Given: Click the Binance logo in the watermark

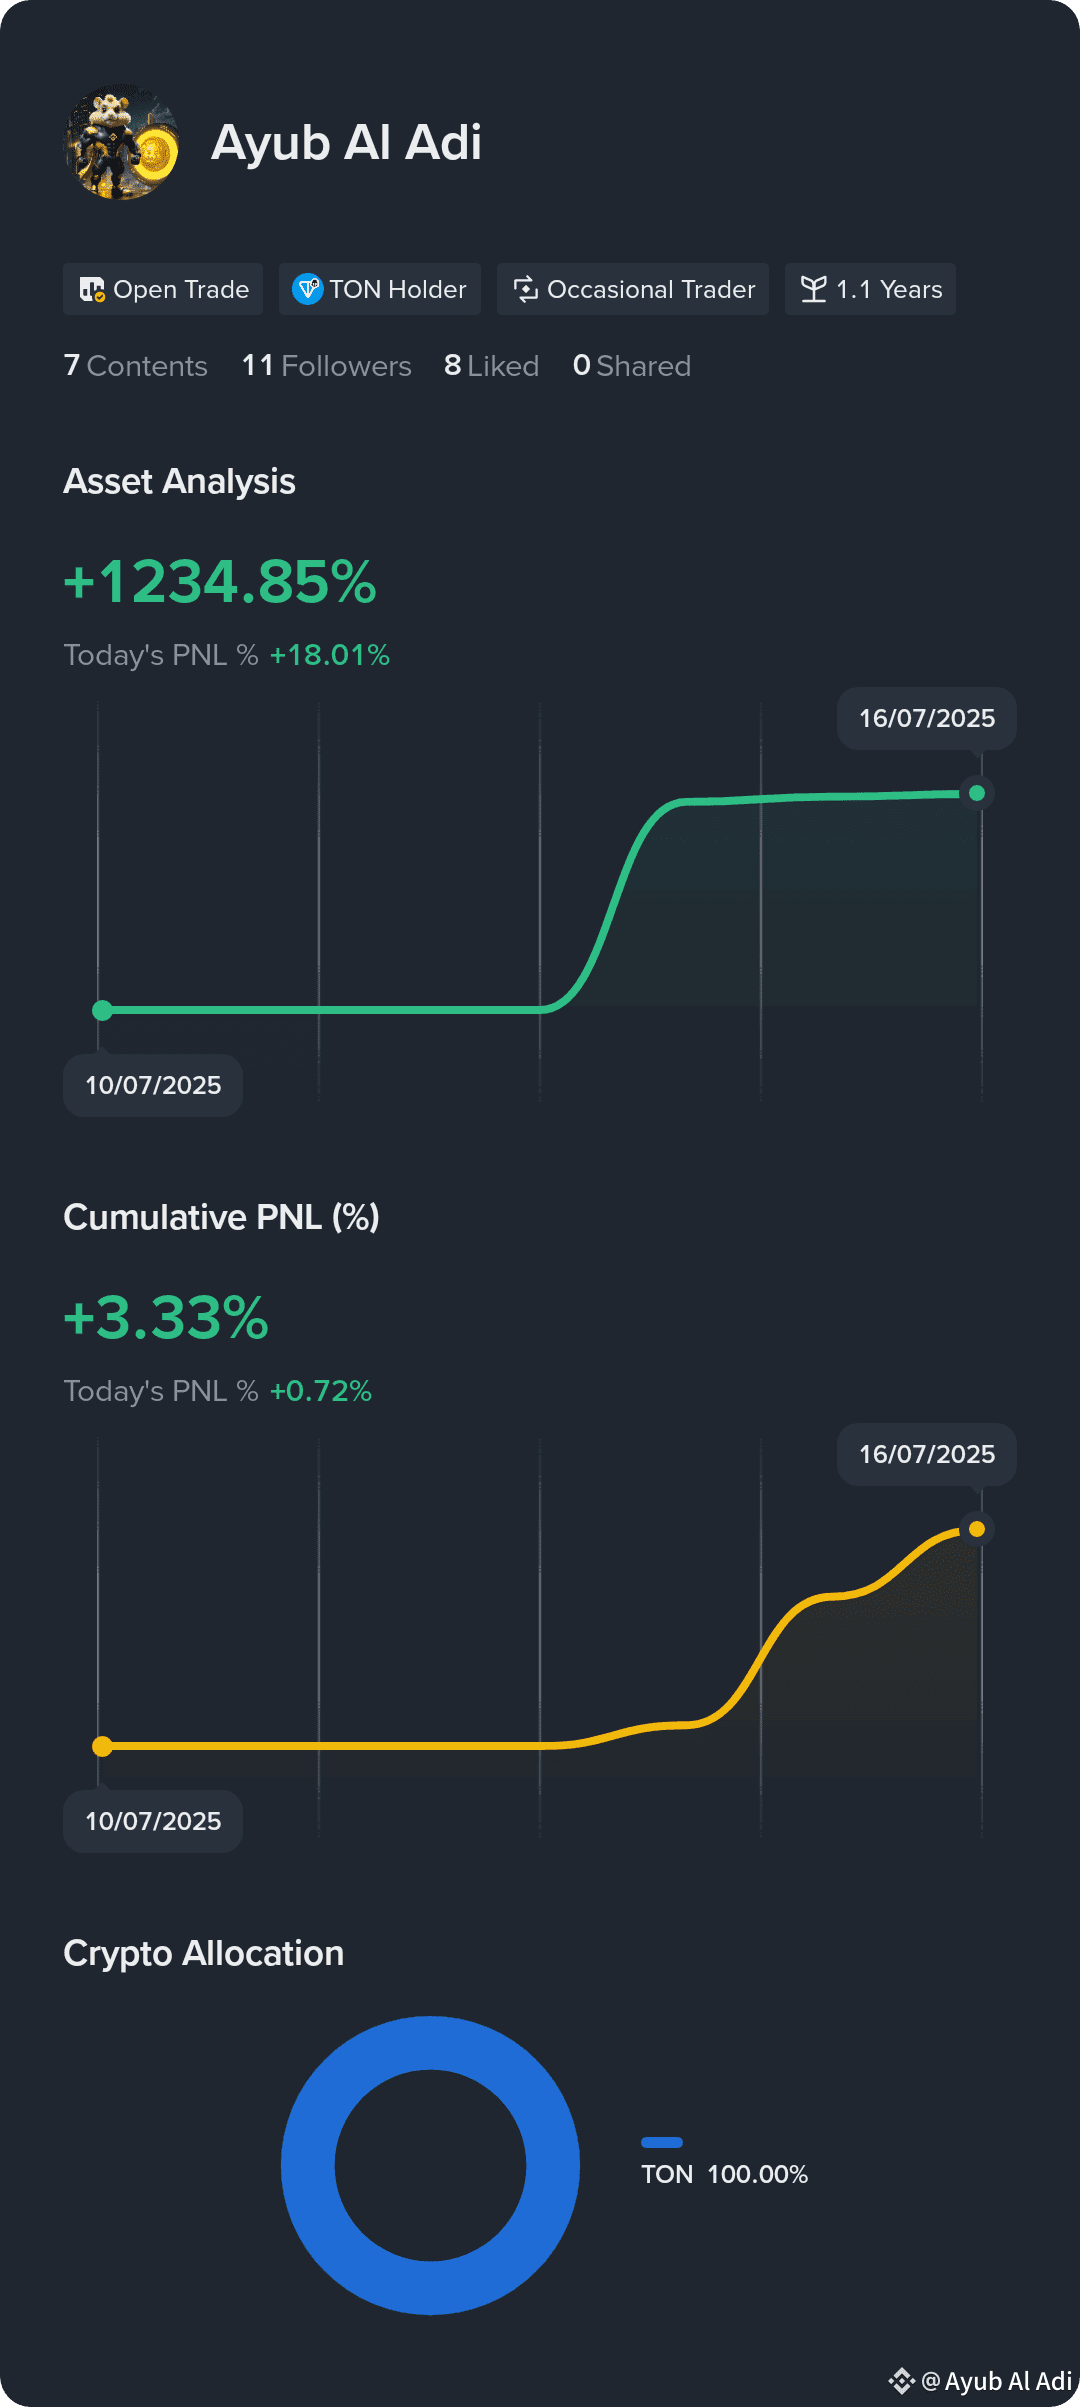Looking at the screenshot, I should [x=902, y=2381].
